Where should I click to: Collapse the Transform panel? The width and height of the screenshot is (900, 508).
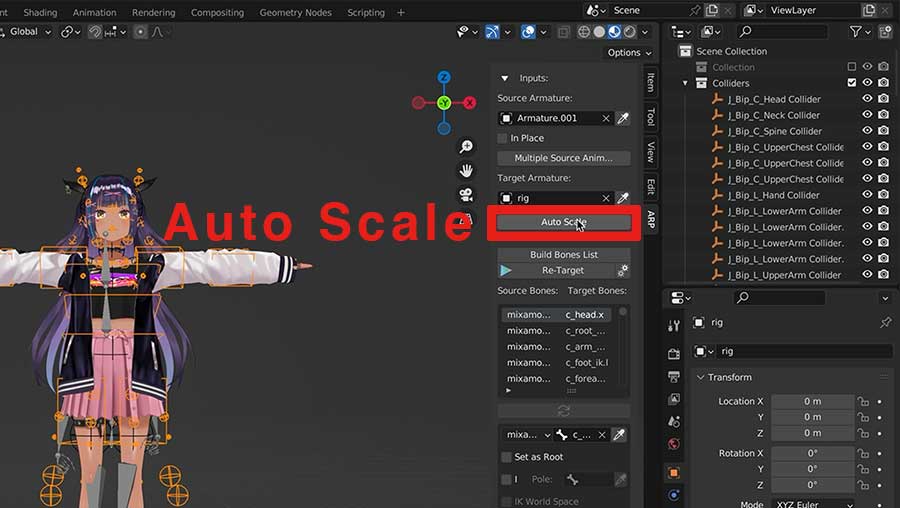click(700, 377)
